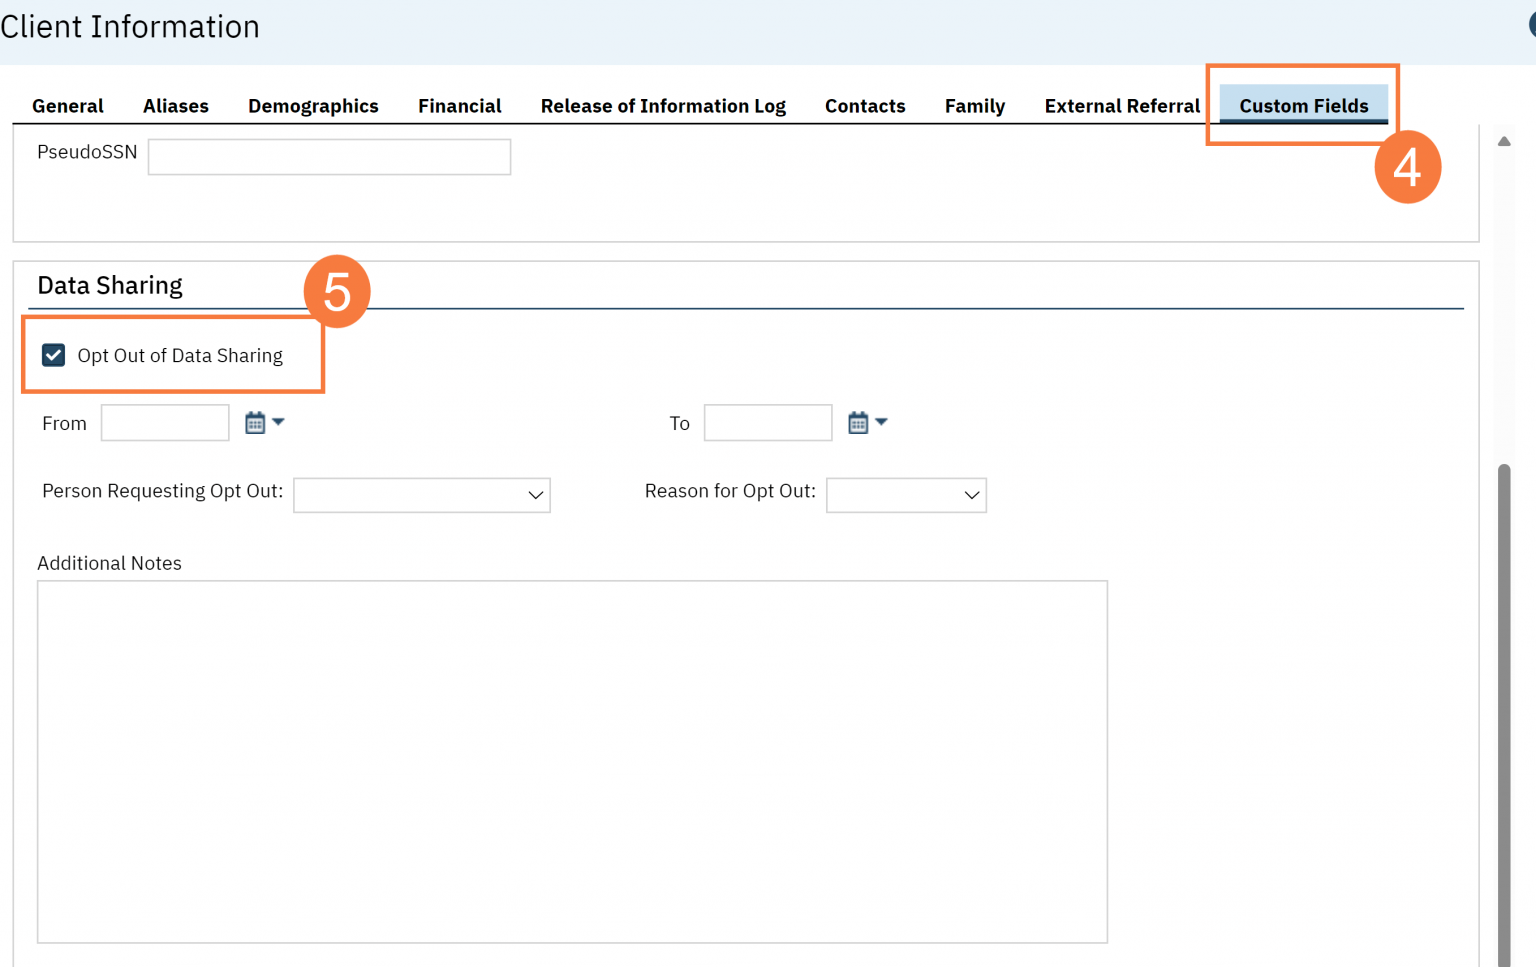Open the Person Requesting Opt Out dropdown
Image resolution: width=1536 pixels, height=967 pixels.
point(421,495)
